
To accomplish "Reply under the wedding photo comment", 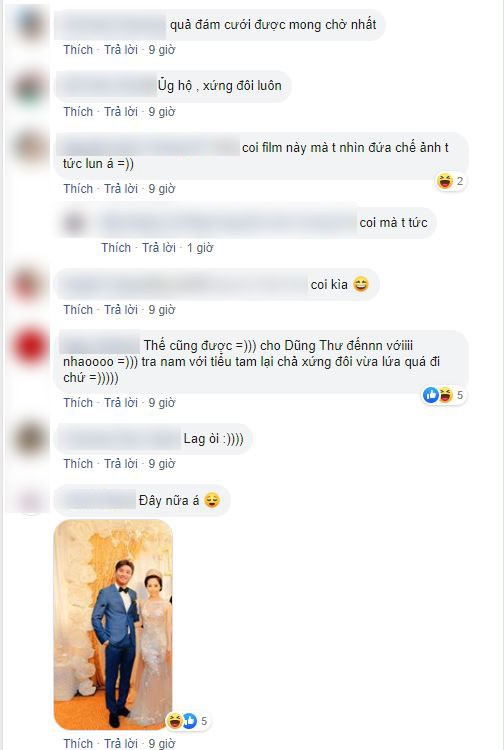I will (121, 743).
